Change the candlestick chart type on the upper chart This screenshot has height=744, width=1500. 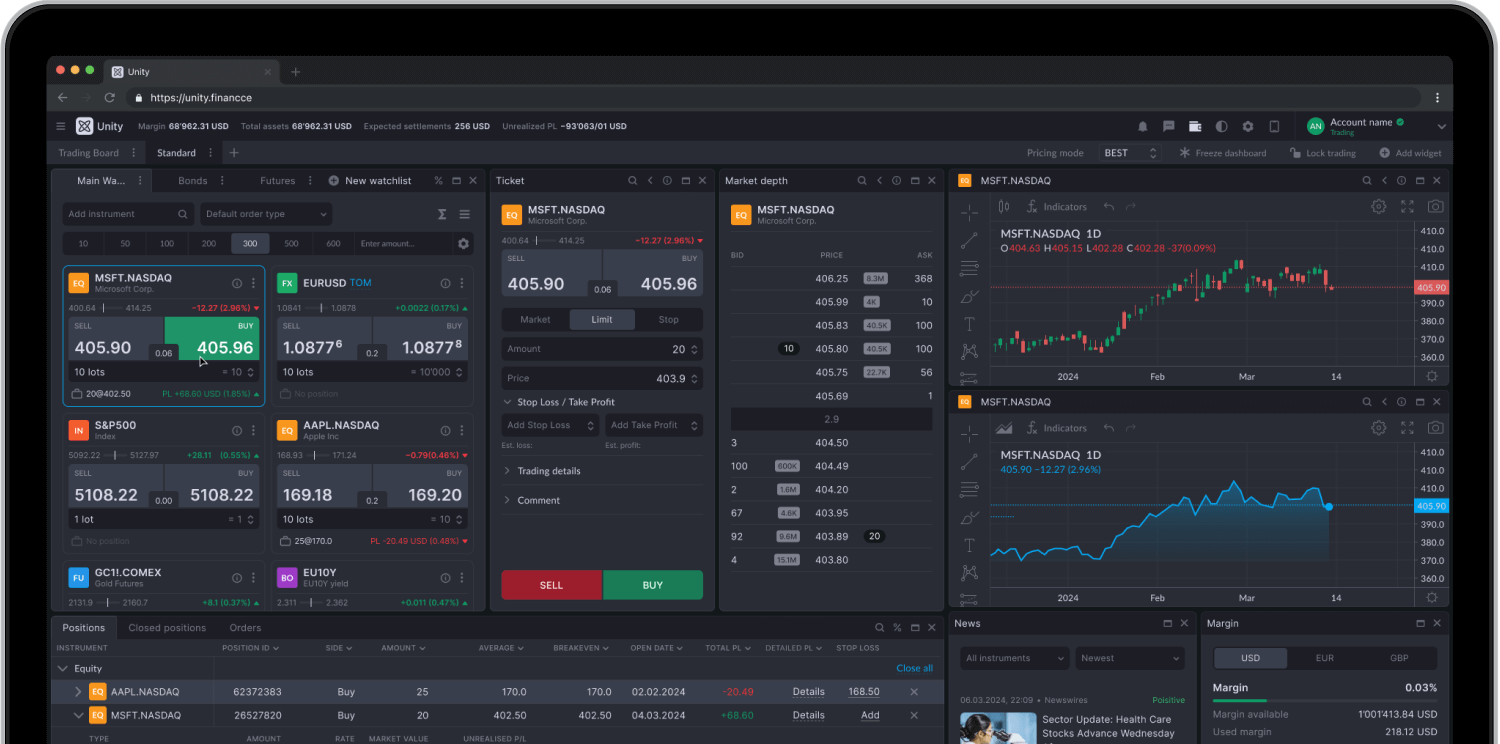(x=1004, y=207)
